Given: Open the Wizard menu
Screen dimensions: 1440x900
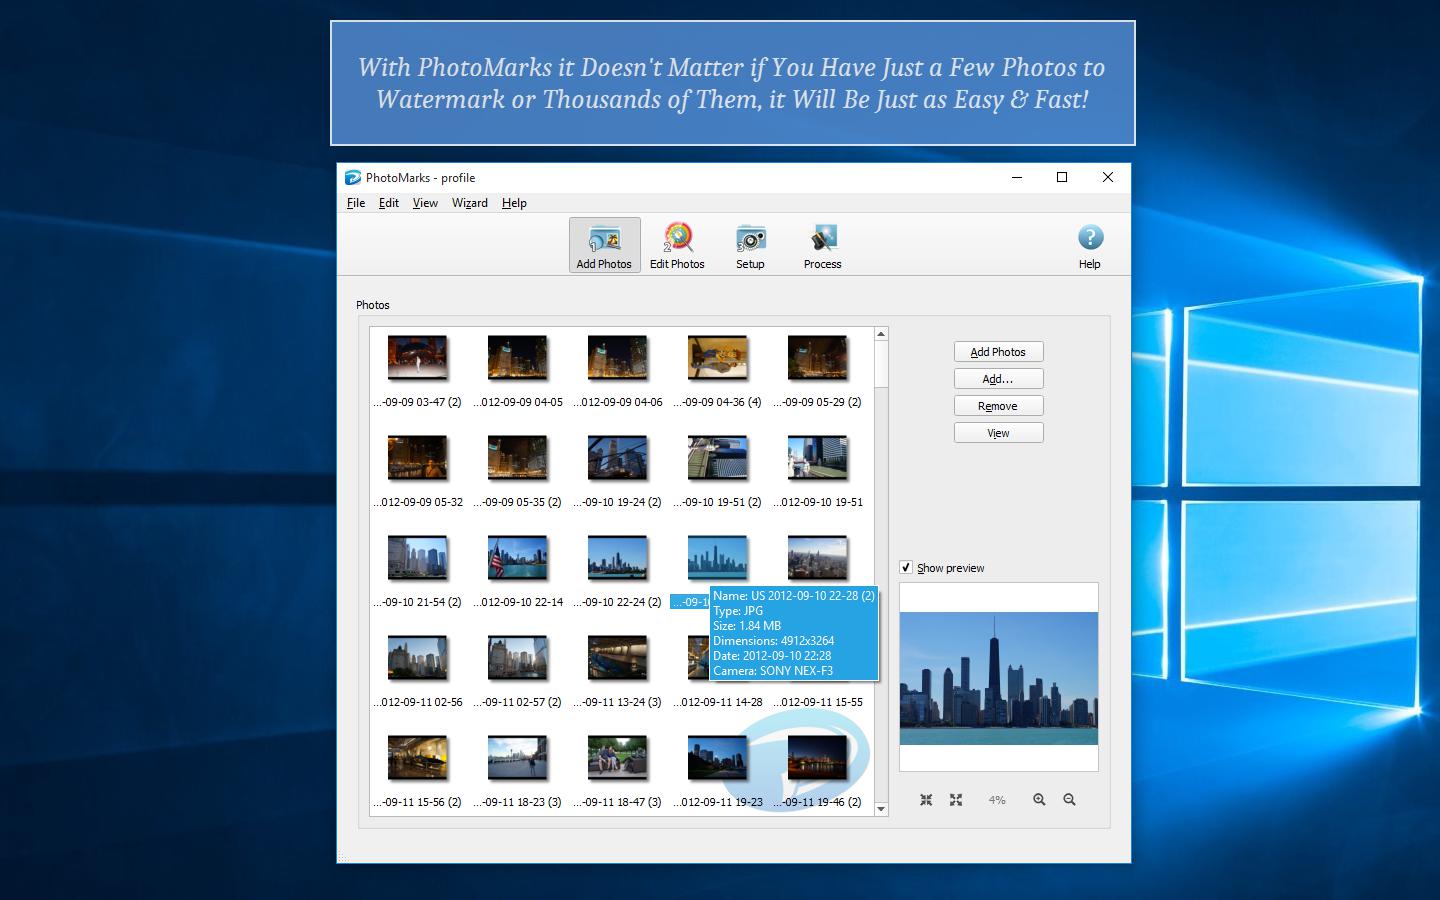Looking at the screenshot, I should (x=469, y=203).
